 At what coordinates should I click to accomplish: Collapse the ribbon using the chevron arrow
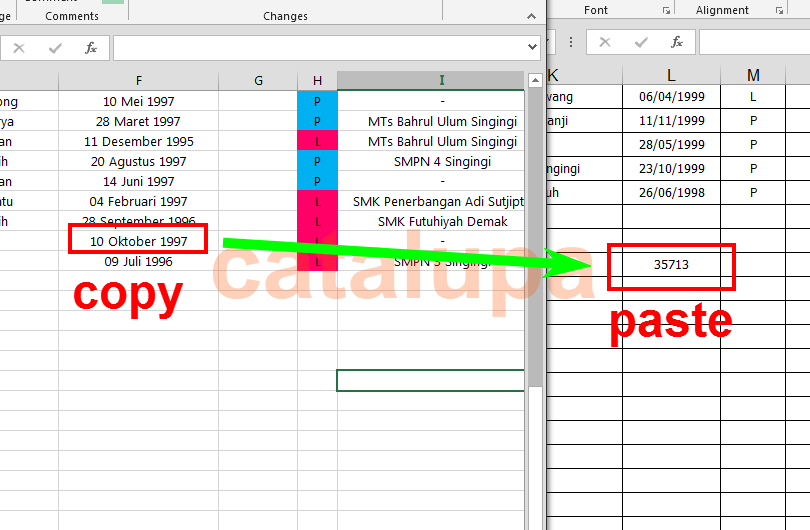(531, 17)
